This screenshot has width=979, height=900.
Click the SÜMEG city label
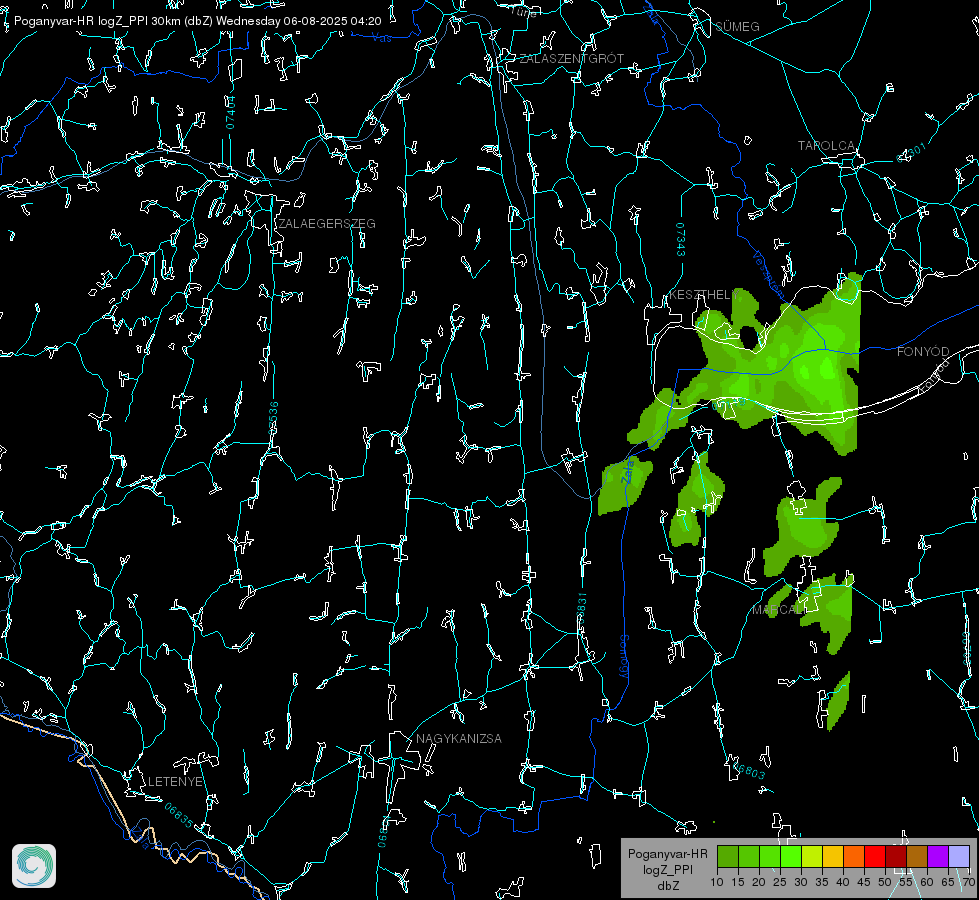737,26
